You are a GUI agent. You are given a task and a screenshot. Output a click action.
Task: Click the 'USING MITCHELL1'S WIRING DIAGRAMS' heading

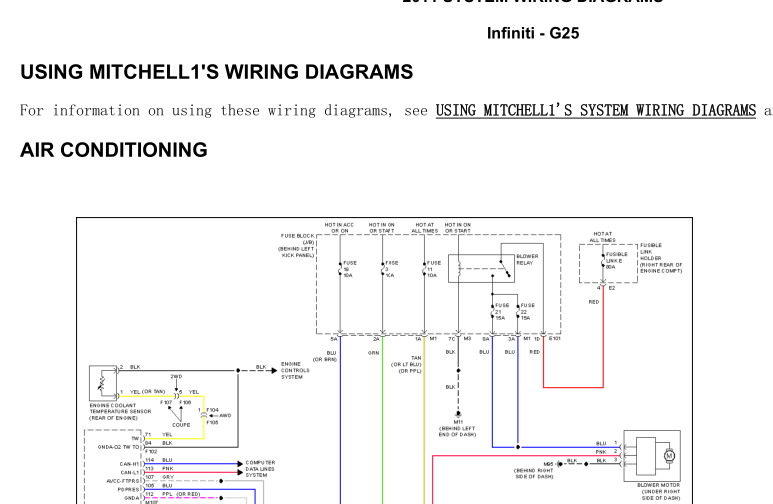[216, 72]
